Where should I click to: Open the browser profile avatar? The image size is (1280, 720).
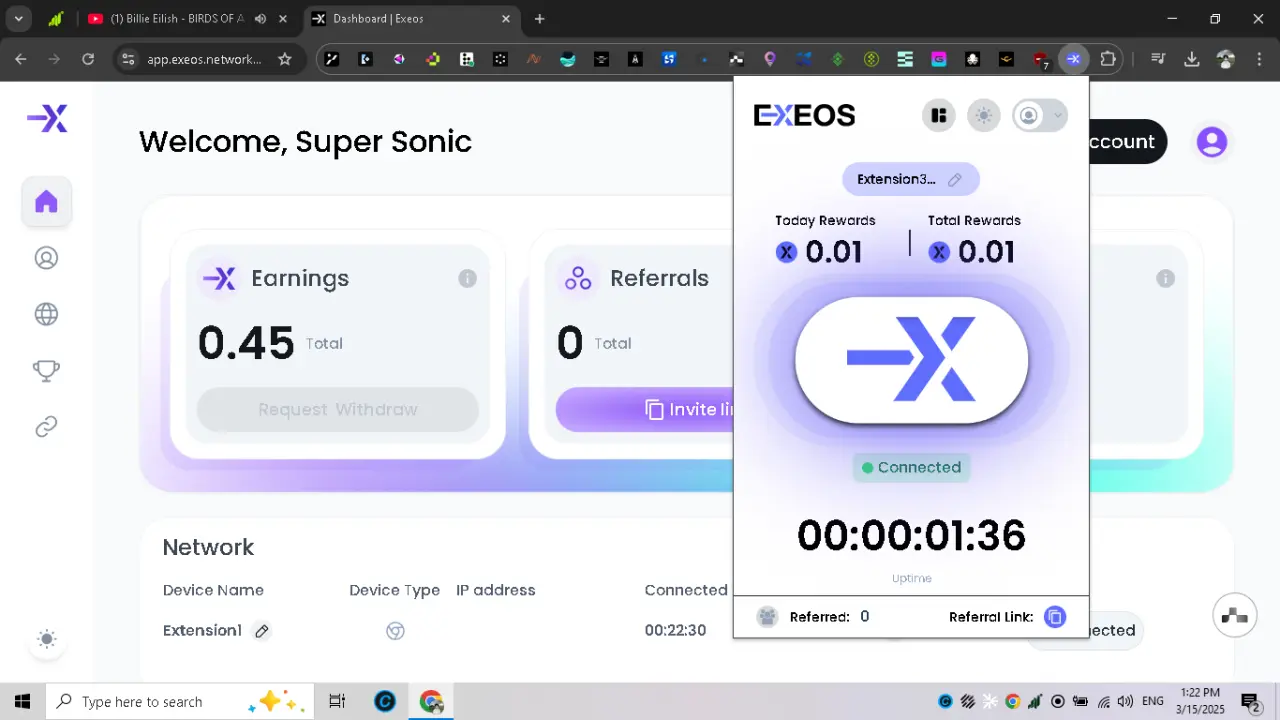pyautogui.click(x=1226, y=59)
